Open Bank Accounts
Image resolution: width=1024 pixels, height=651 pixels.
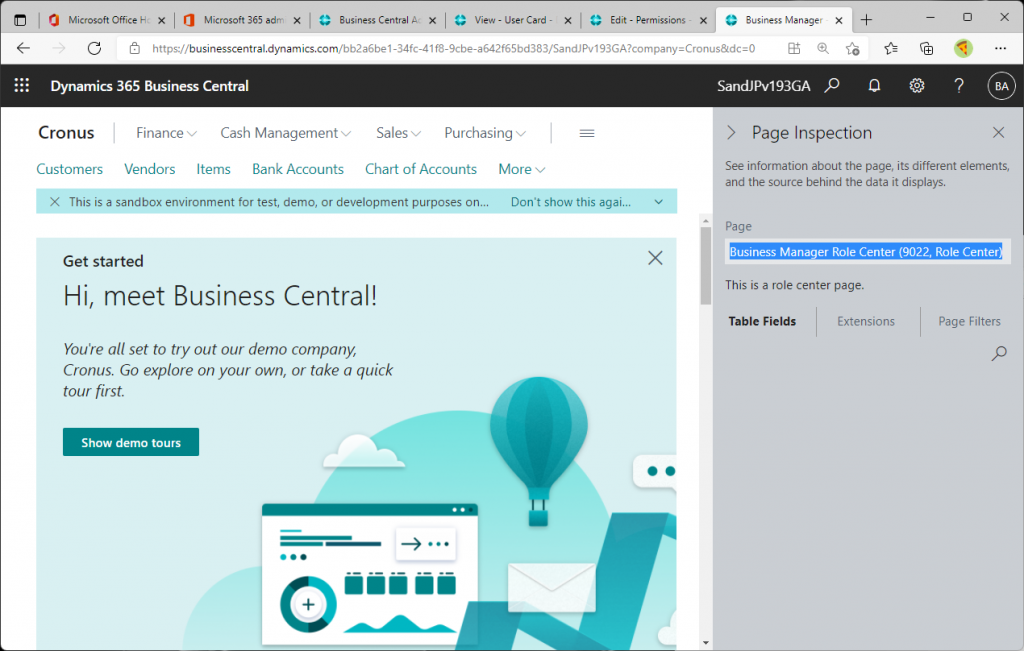[298, 169]
